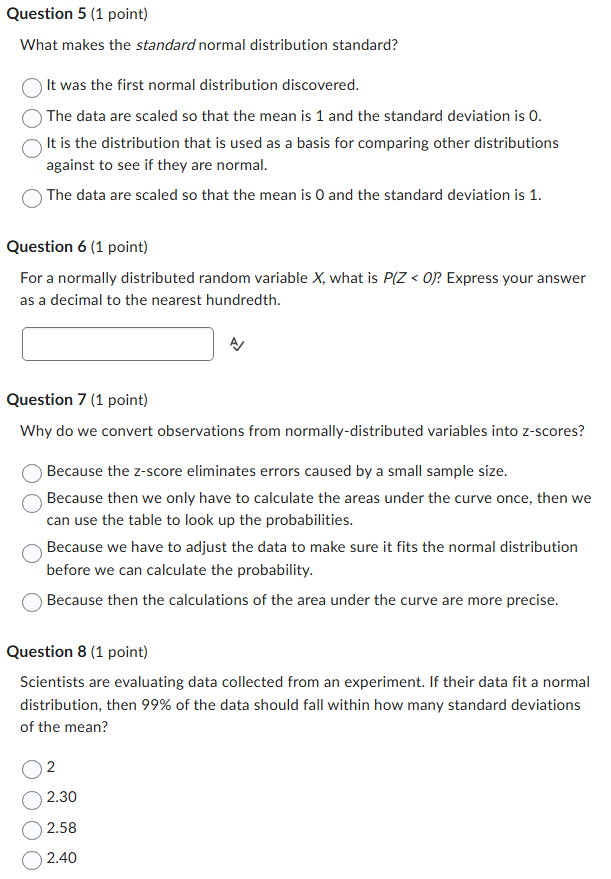Click inside the Question 6 answer box
Image resolution: width=611 pixels, height=879 pixels.
pyautogui.click(x=117, y=344)
